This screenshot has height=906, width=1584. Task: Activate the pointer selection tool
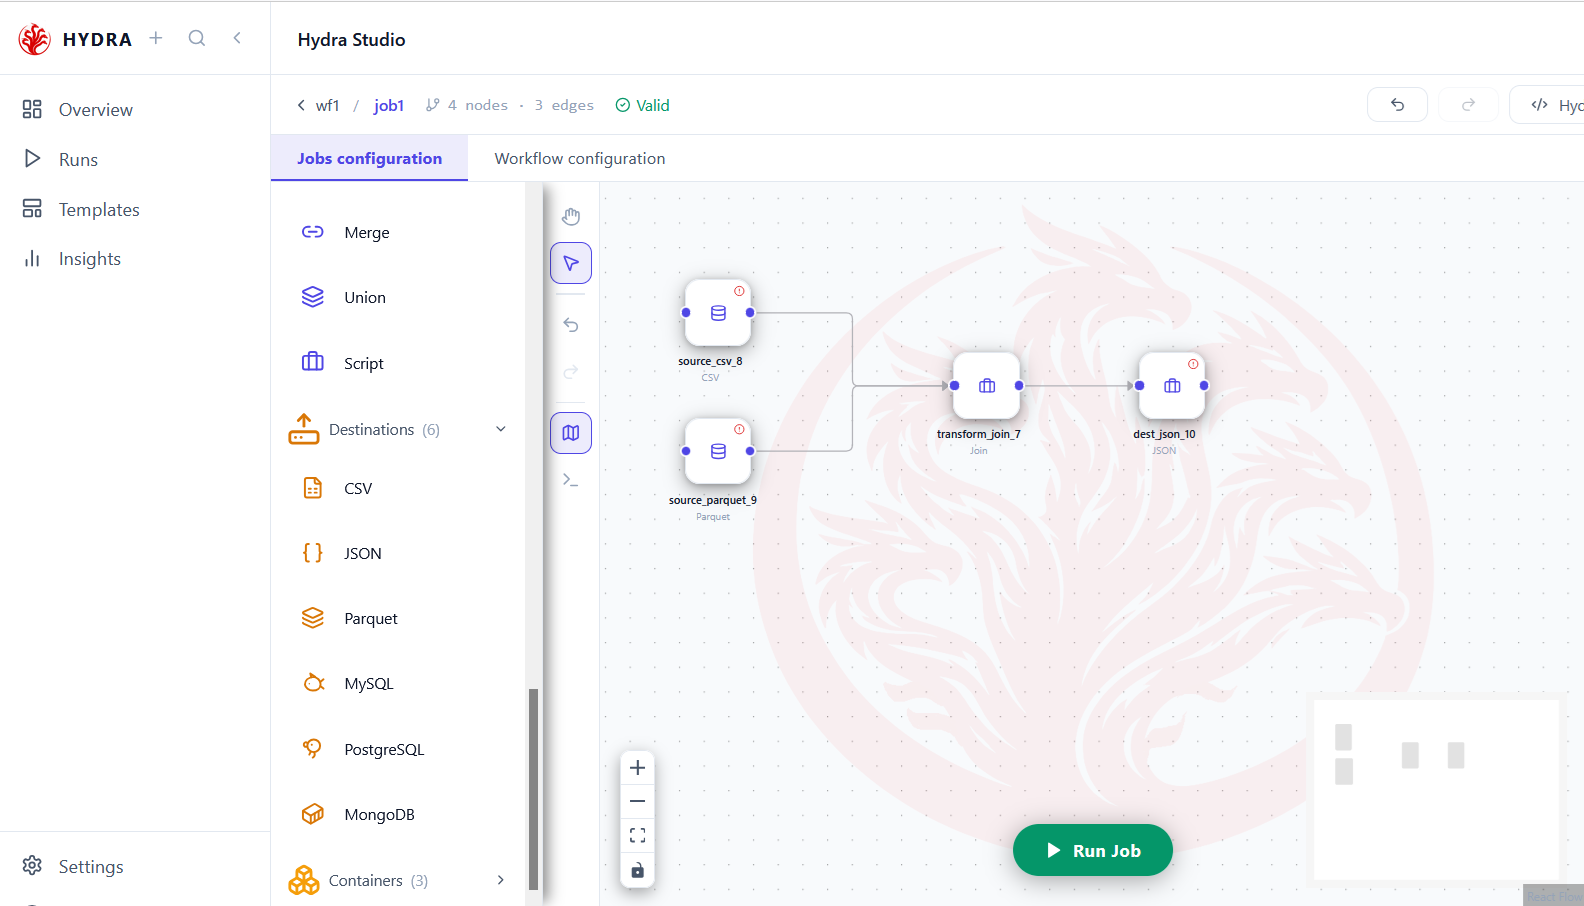coord(571,263)
